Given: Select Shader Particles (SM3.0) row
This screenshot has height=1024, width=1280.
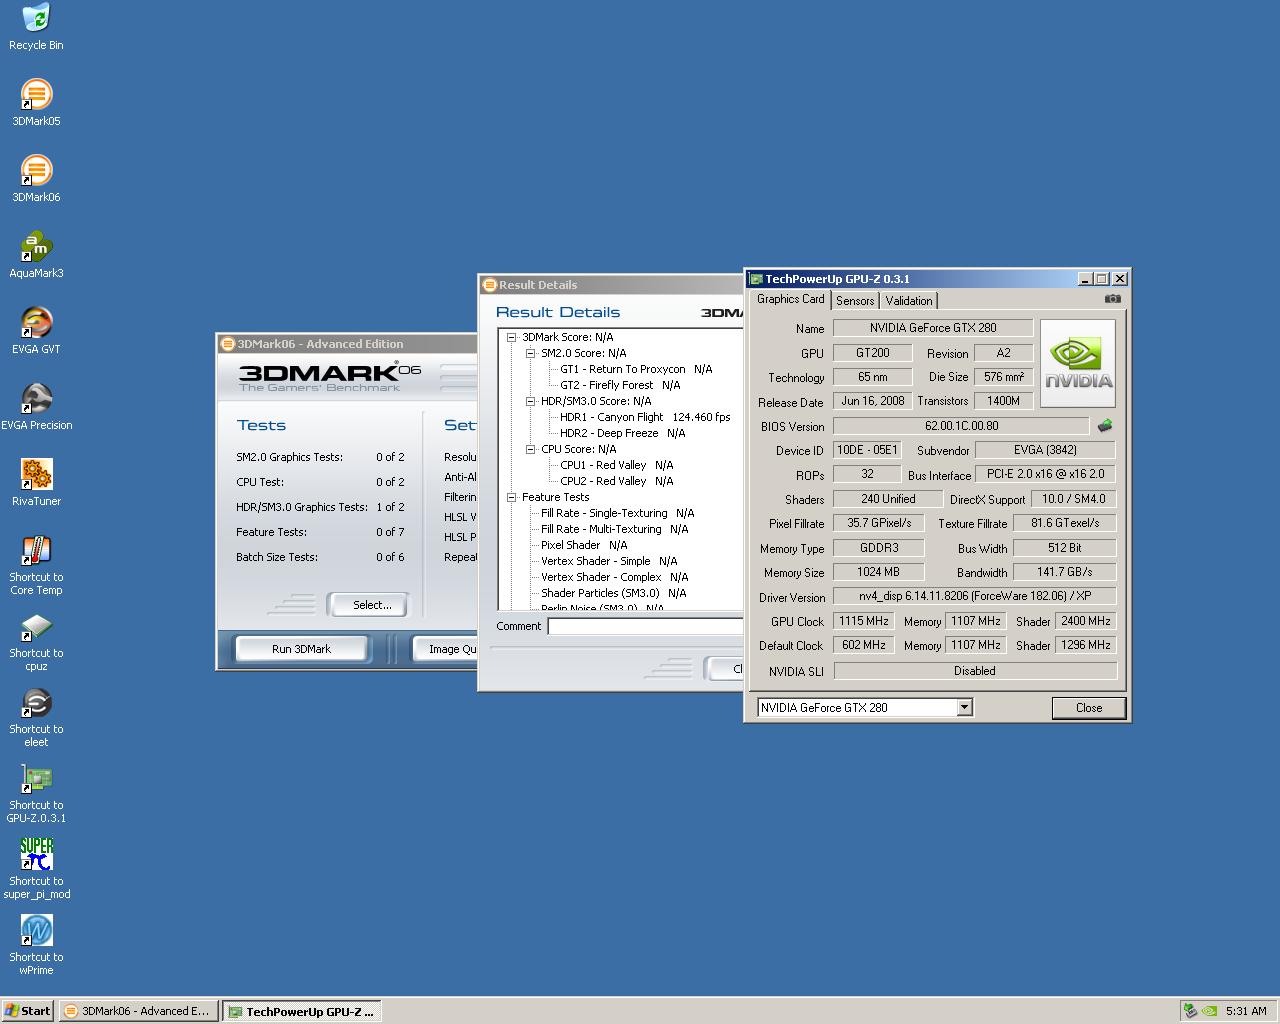Looking at the screenshot, I should (x=614, y=593).
